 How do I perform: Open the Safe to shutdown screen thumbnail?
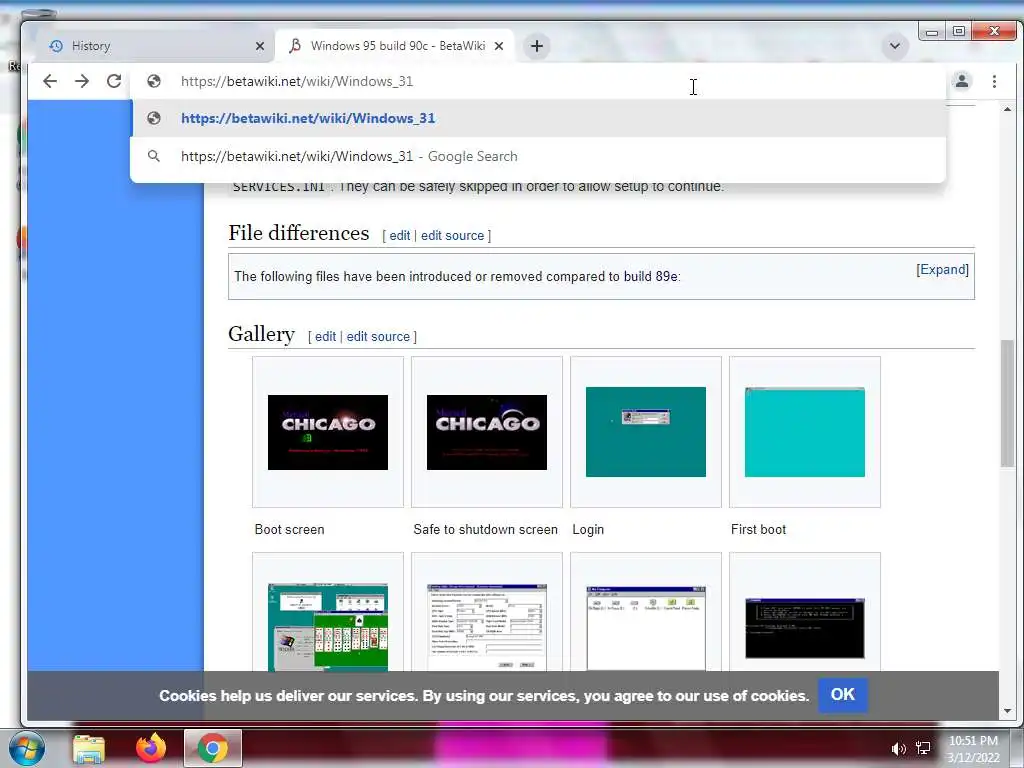tap(487, 432)
